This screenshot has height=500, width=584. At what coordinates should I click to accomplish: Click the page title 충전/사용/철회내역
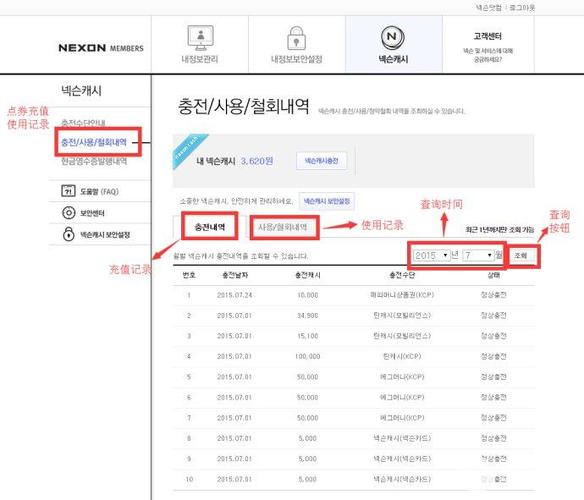(244, 107)
